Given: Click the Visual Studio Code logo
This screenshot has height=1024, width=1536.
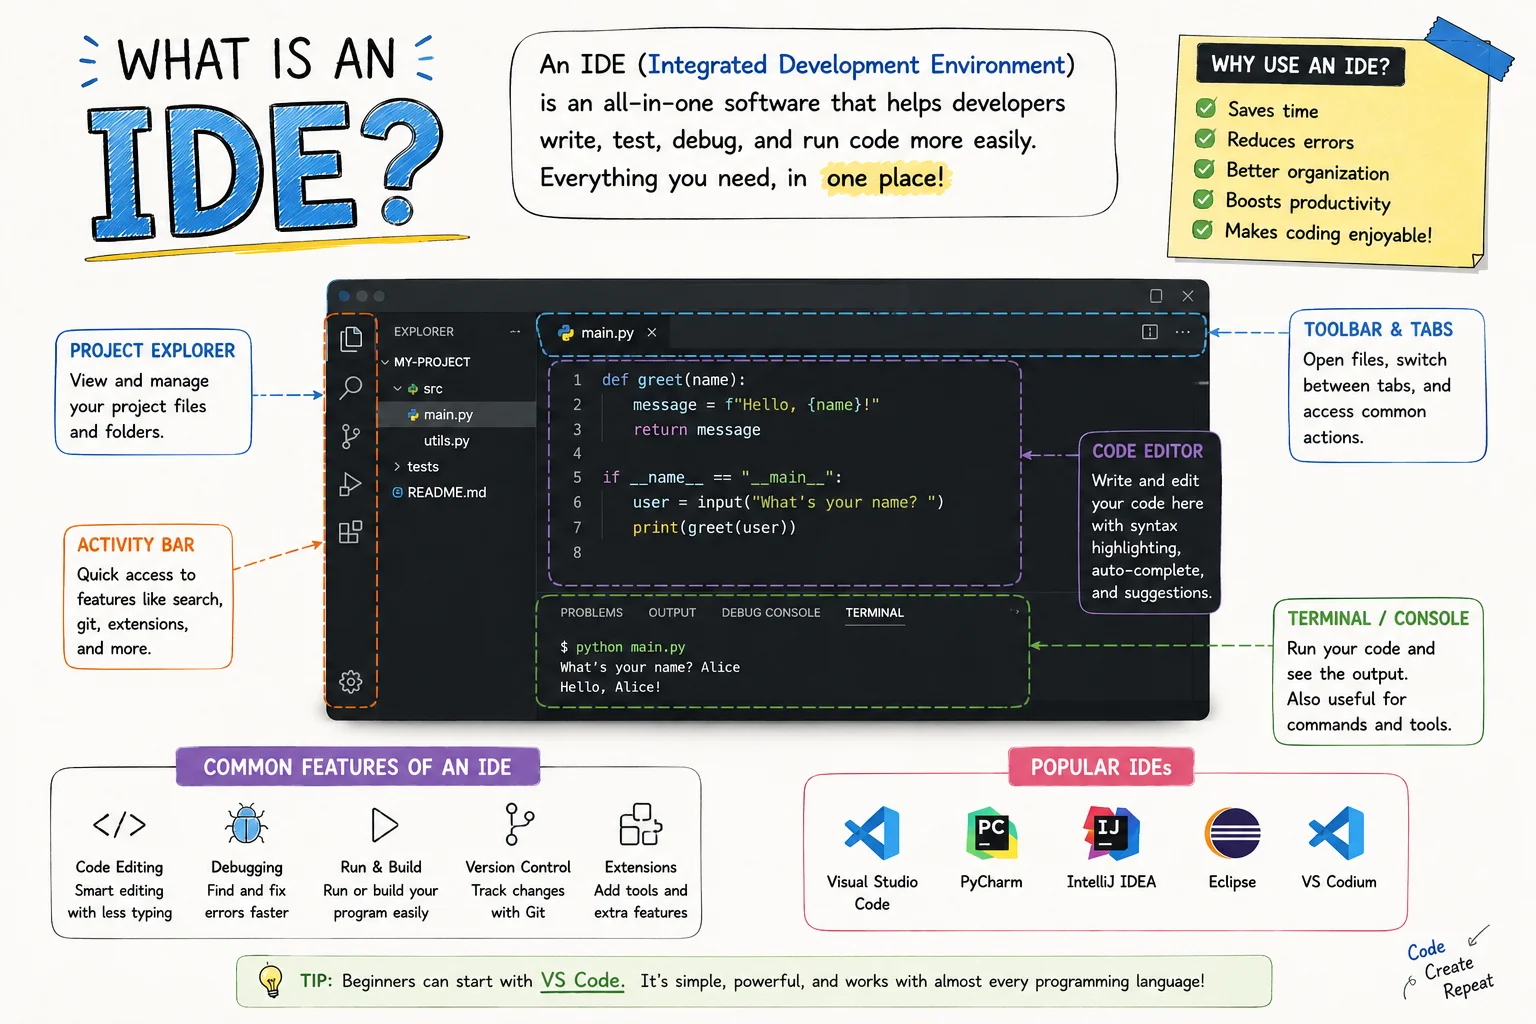Looking at the screenshot, I should 872,832.
